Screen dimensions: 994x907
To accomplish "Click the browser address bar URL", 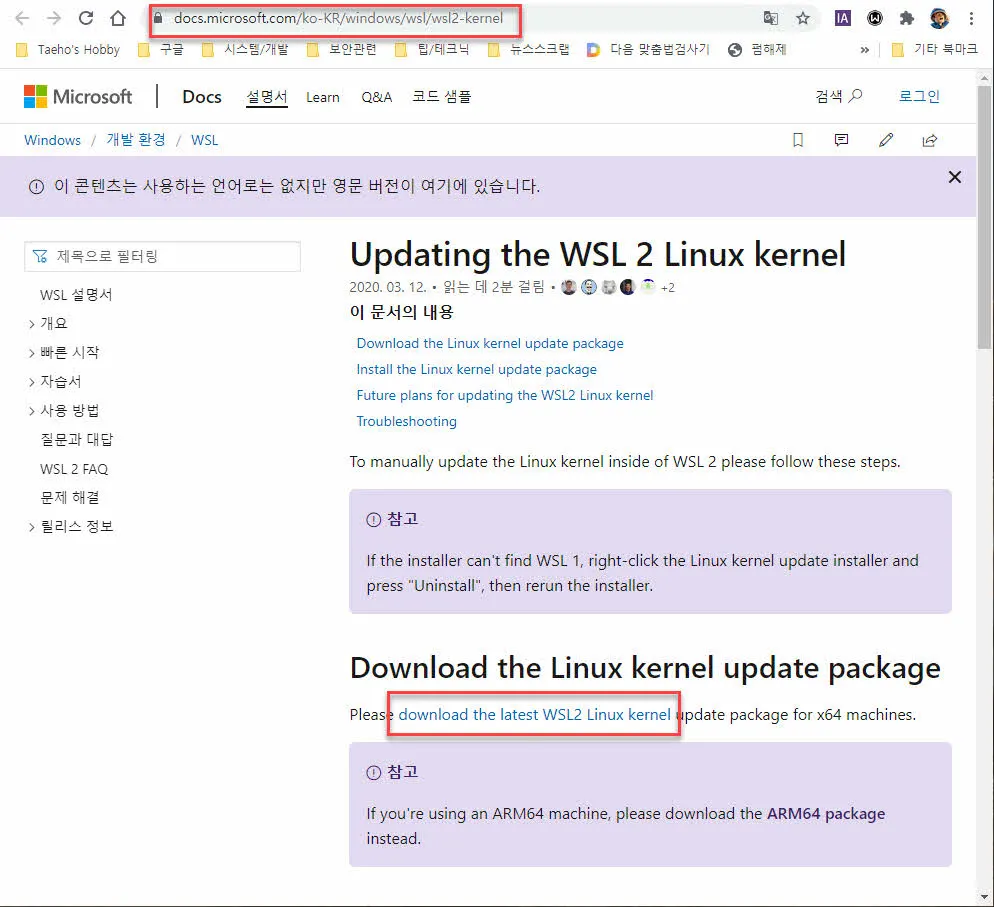I will [338, 18].
